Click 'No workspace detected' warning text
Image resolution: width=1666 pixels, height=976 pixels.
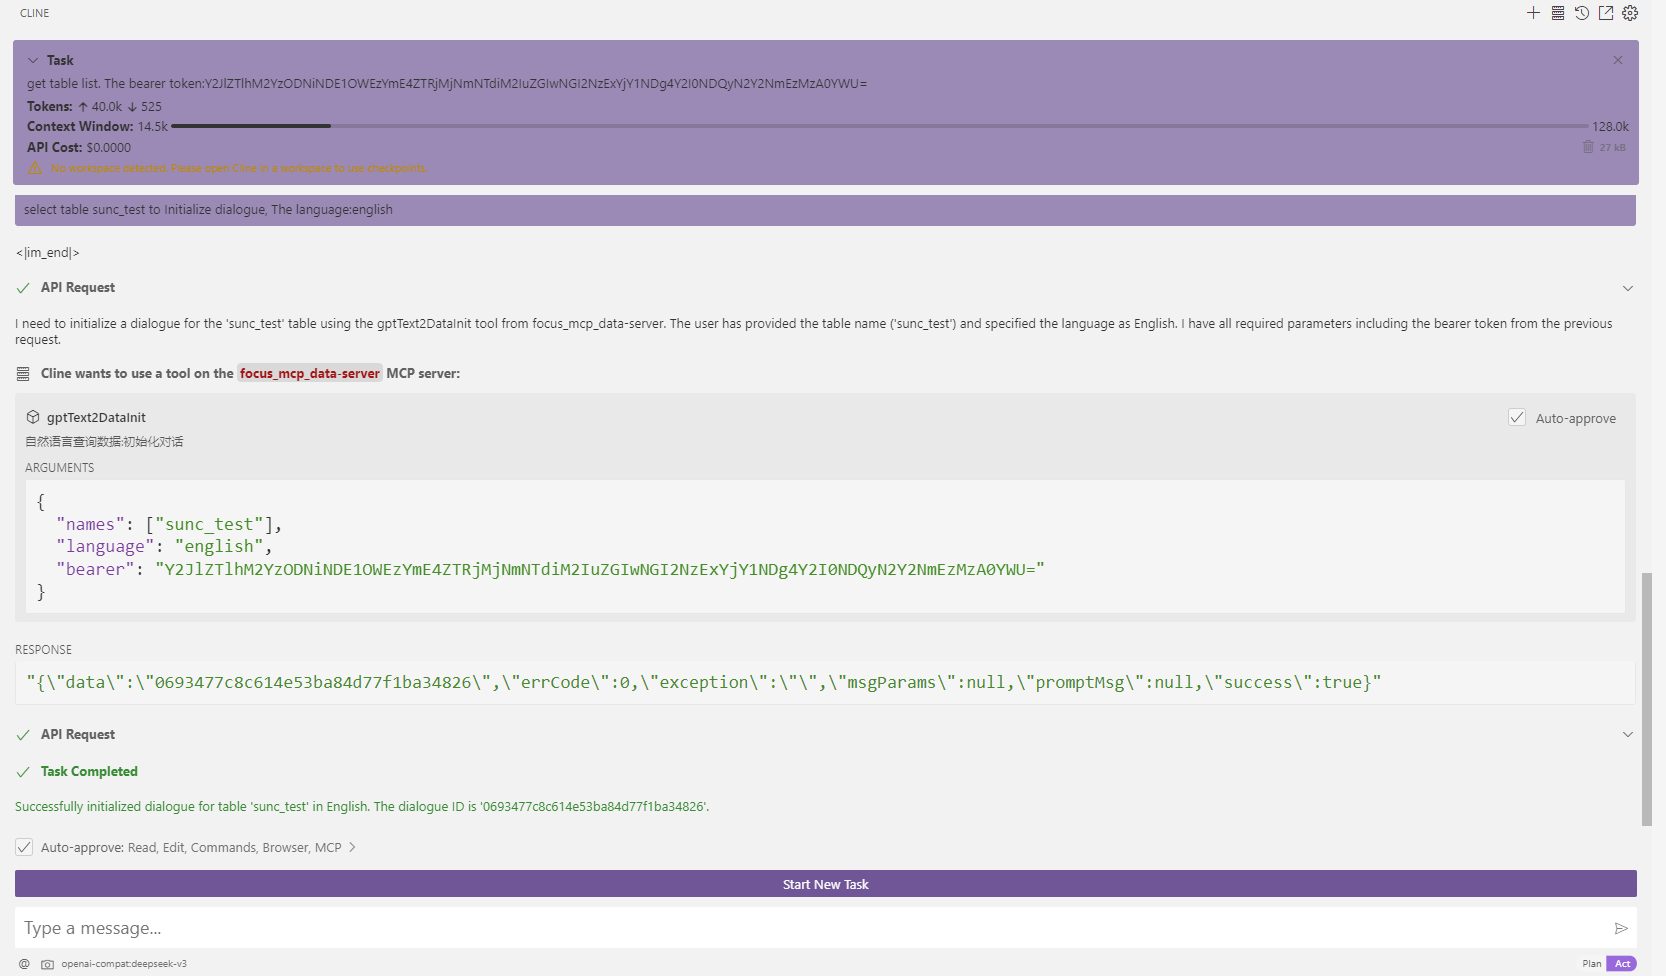point(239,168)
